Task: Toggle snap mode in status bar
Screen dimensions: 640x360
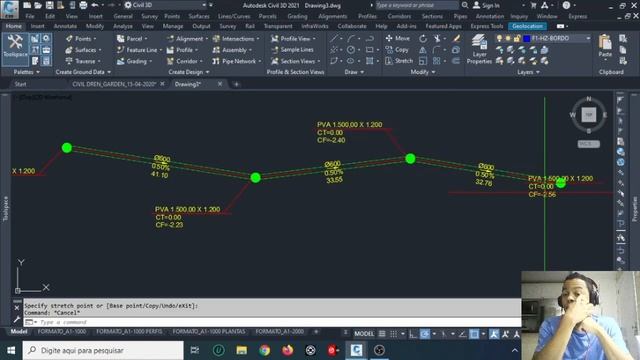Action: tap(393, 334)
